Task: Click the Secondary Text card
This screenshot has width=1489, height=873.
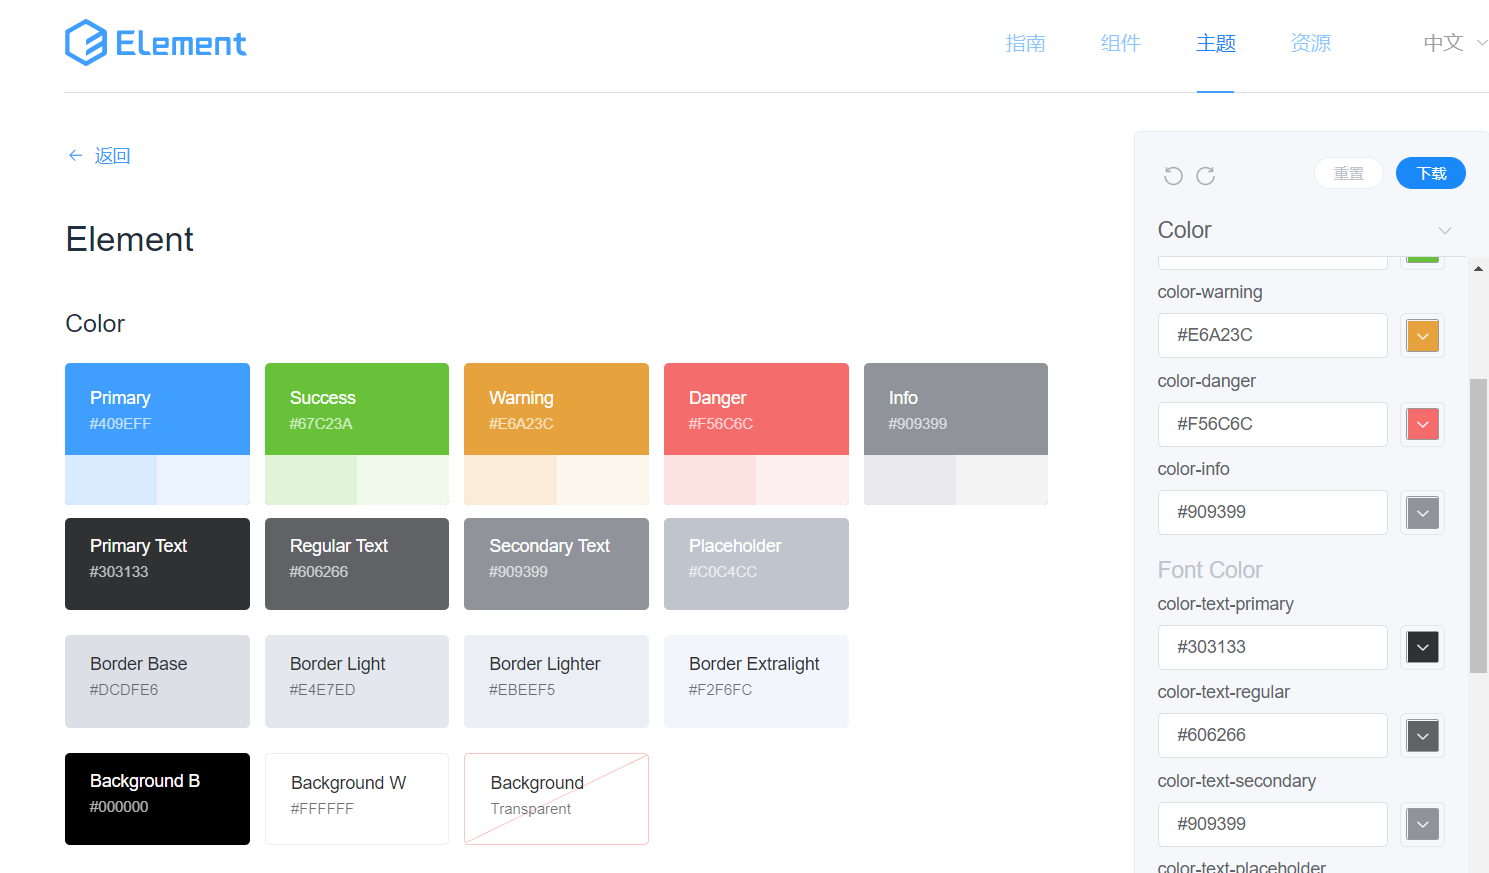Action: [x=556, y=564]
